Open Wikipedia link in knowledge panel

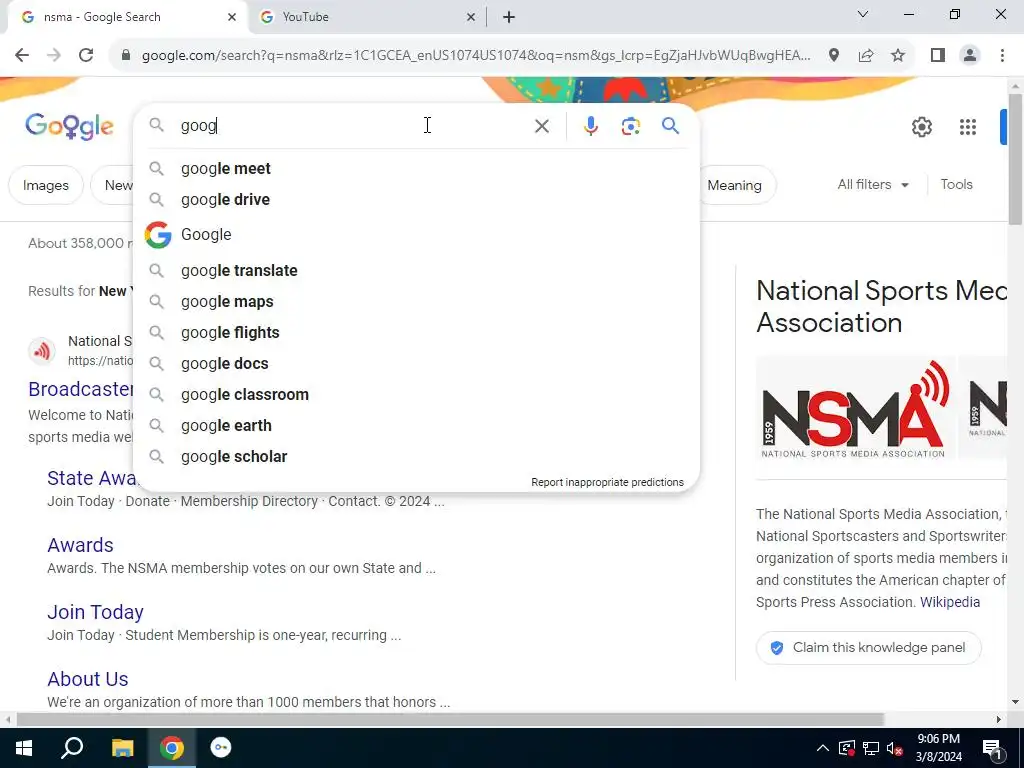pos(950,602)
